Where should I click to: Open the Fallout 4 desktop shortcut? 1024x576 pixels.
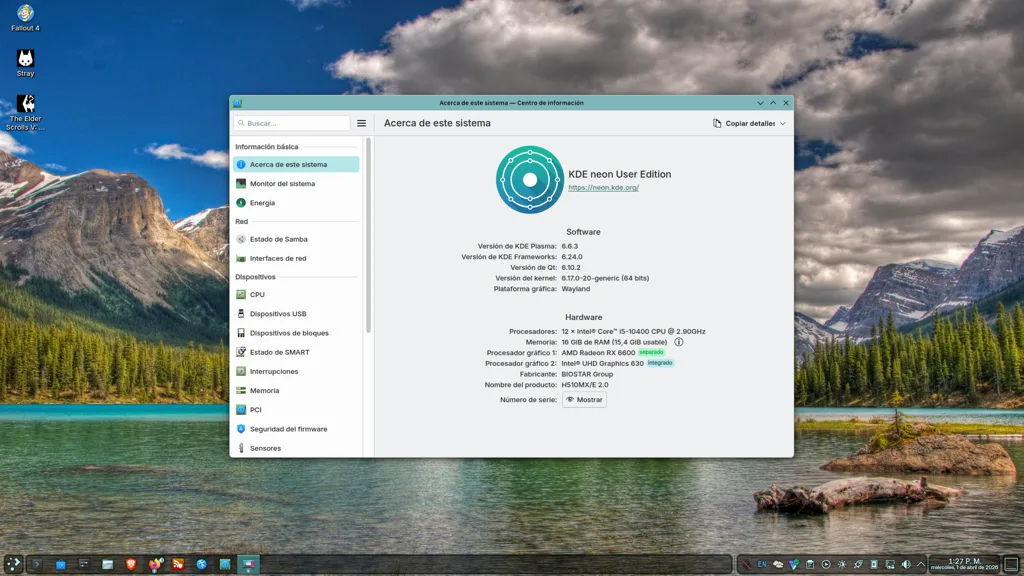pyautogui.click(x=25, y=18)
